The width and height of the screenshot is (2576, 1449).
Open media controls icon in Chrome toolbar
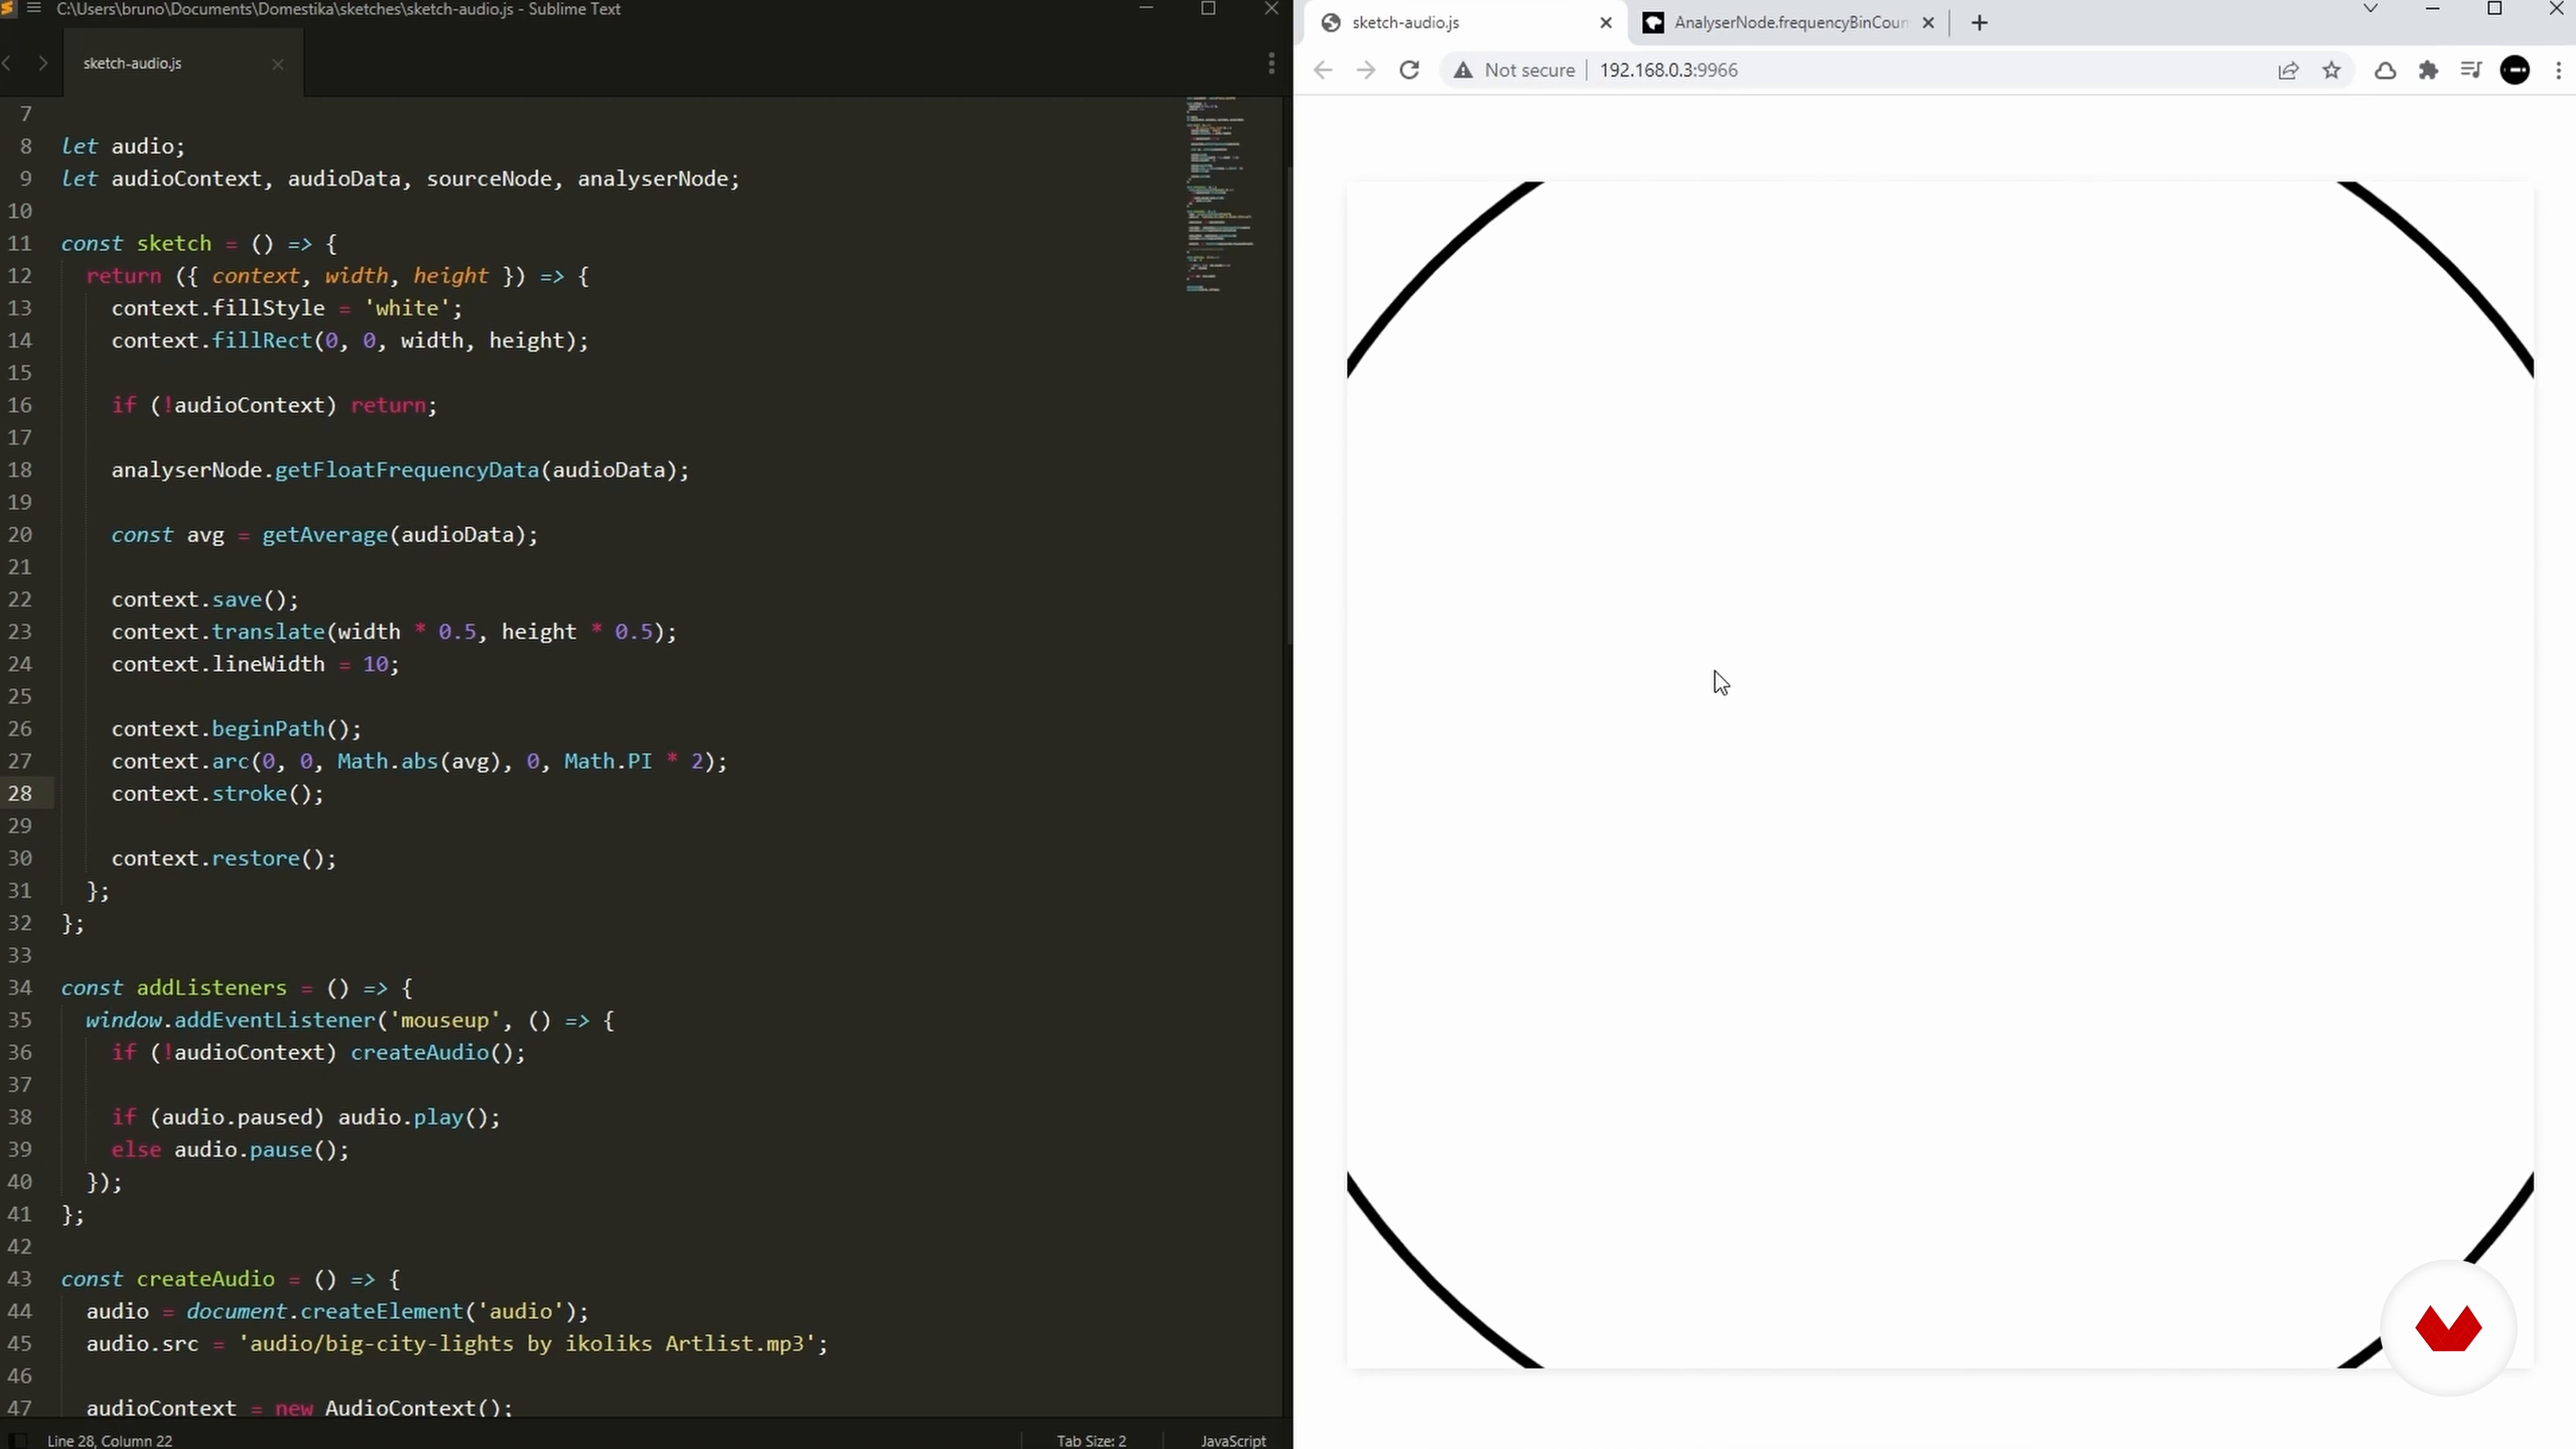[2471, 70]
